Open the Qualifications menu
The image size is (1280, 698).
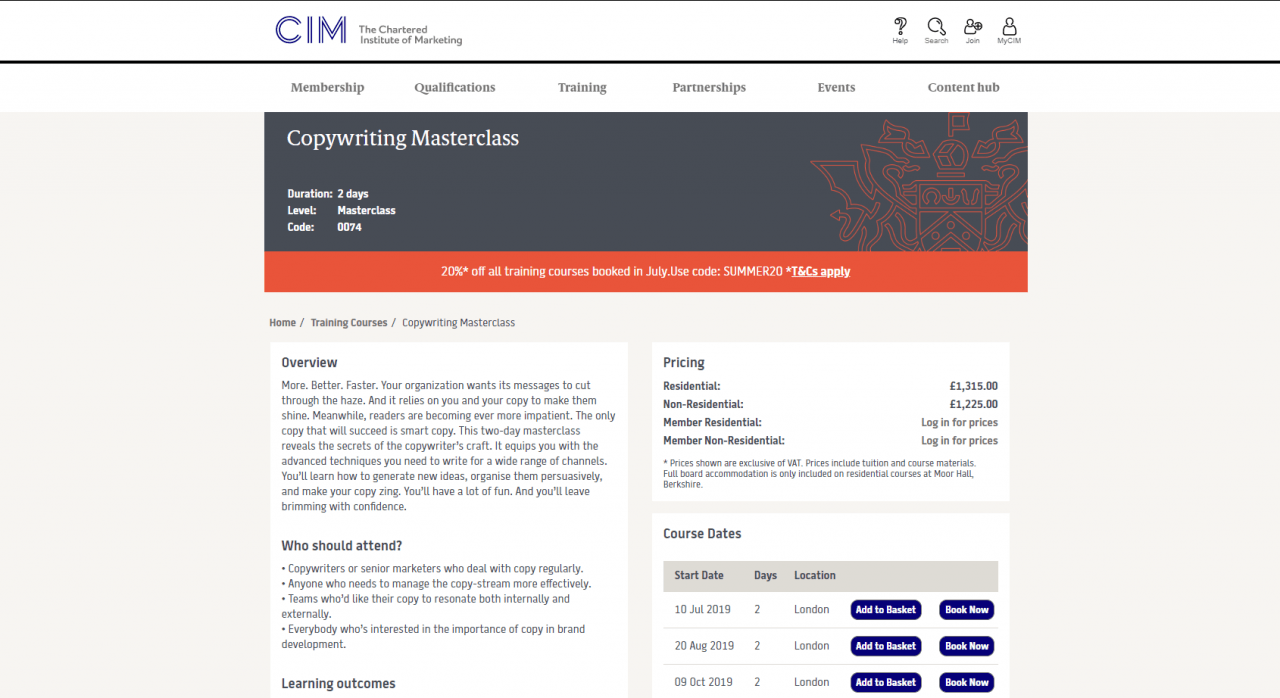click(454, 87)
